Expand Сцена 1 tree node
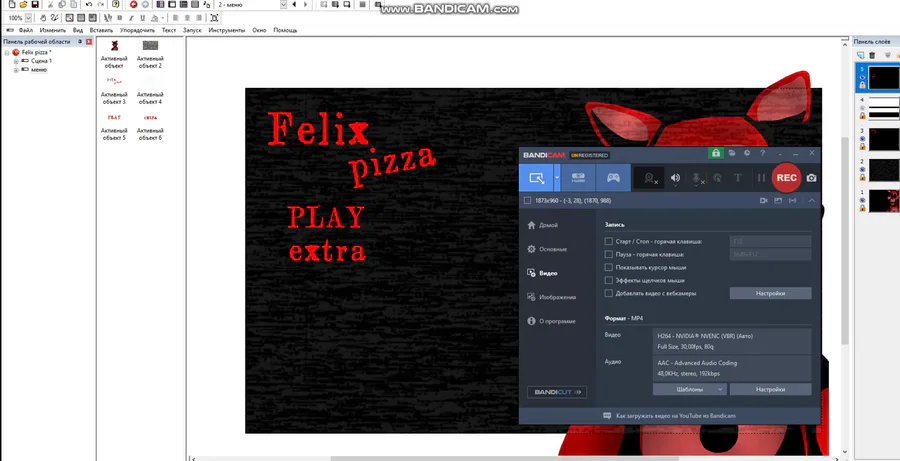This screenshot has width=900, height=461. pyautogui.click(x=16, y=61)
